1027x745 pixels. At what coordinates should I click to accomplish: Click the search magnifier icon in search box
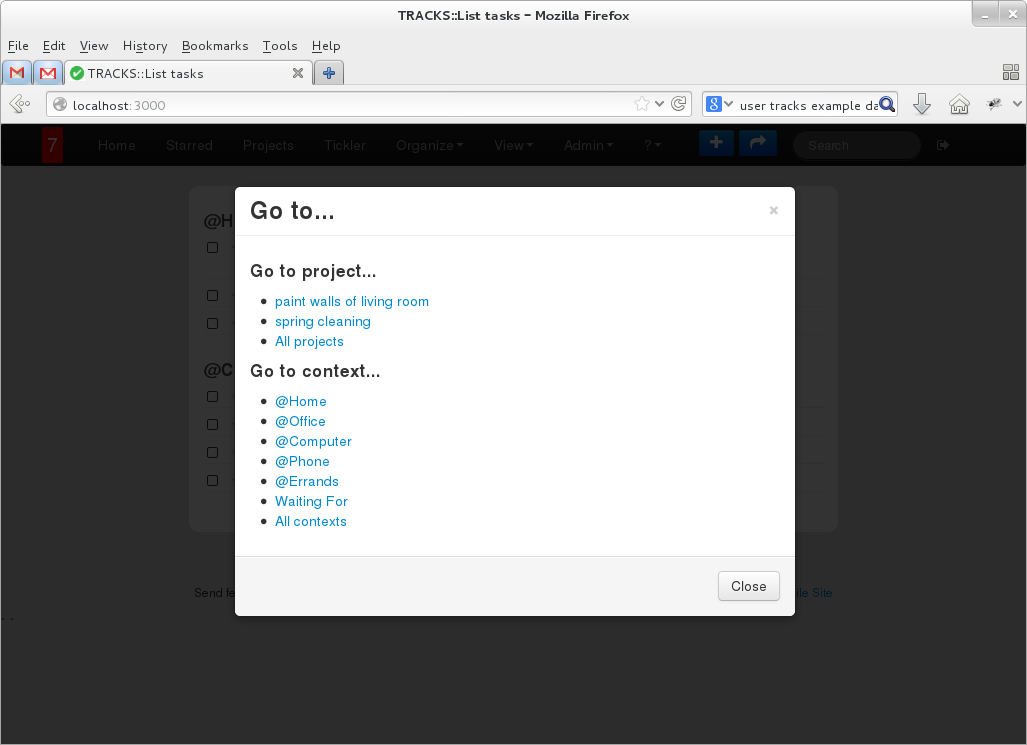[886, 104]
